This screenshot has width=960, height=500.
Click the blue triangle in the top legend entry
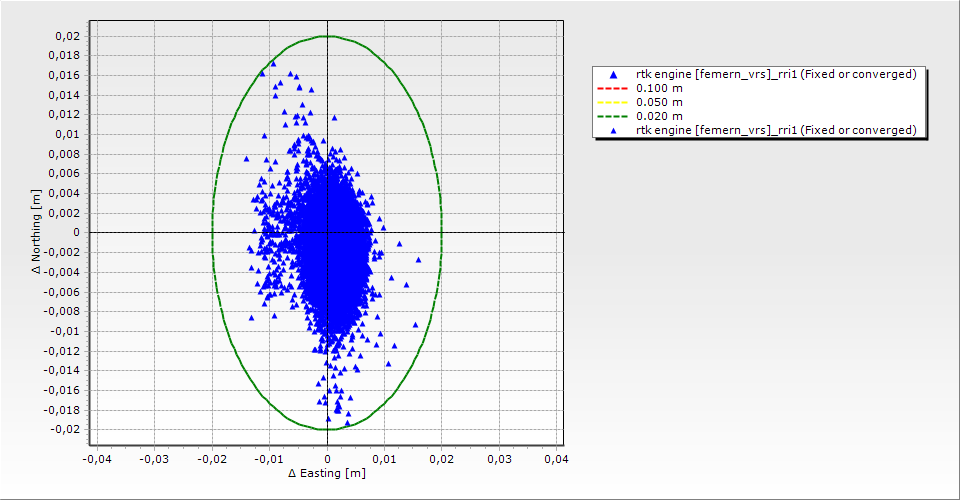click(x=613, y=75)
